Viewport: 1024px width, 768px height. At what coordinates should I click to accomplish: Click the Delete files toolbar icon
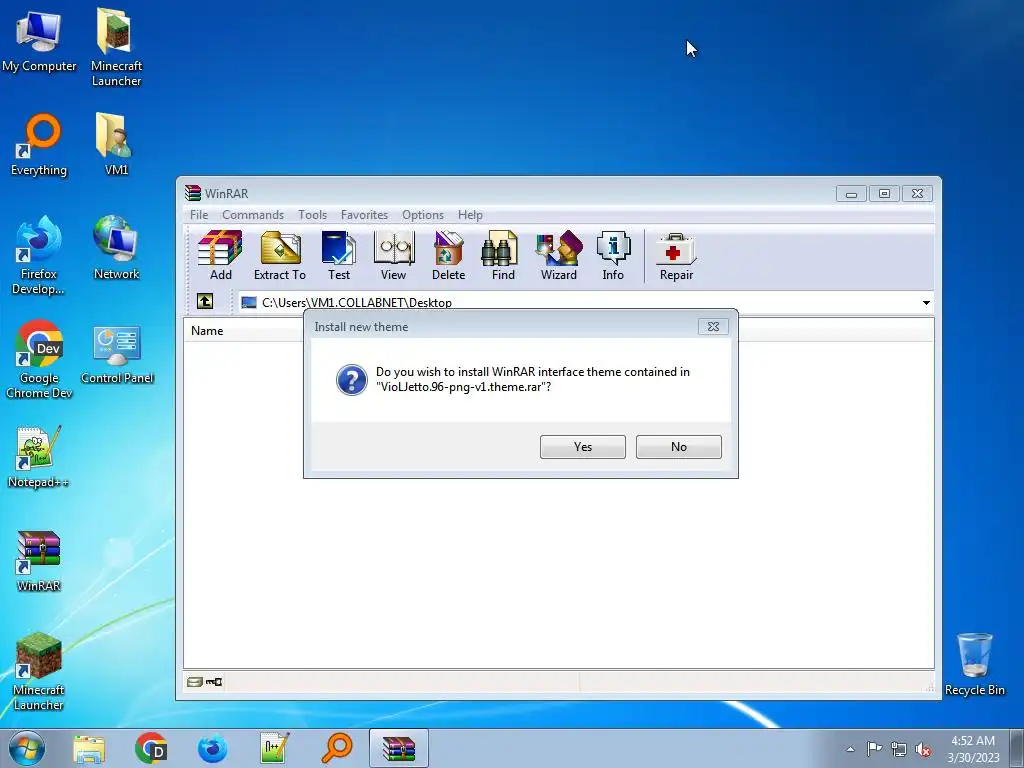[x=448, y=255]
